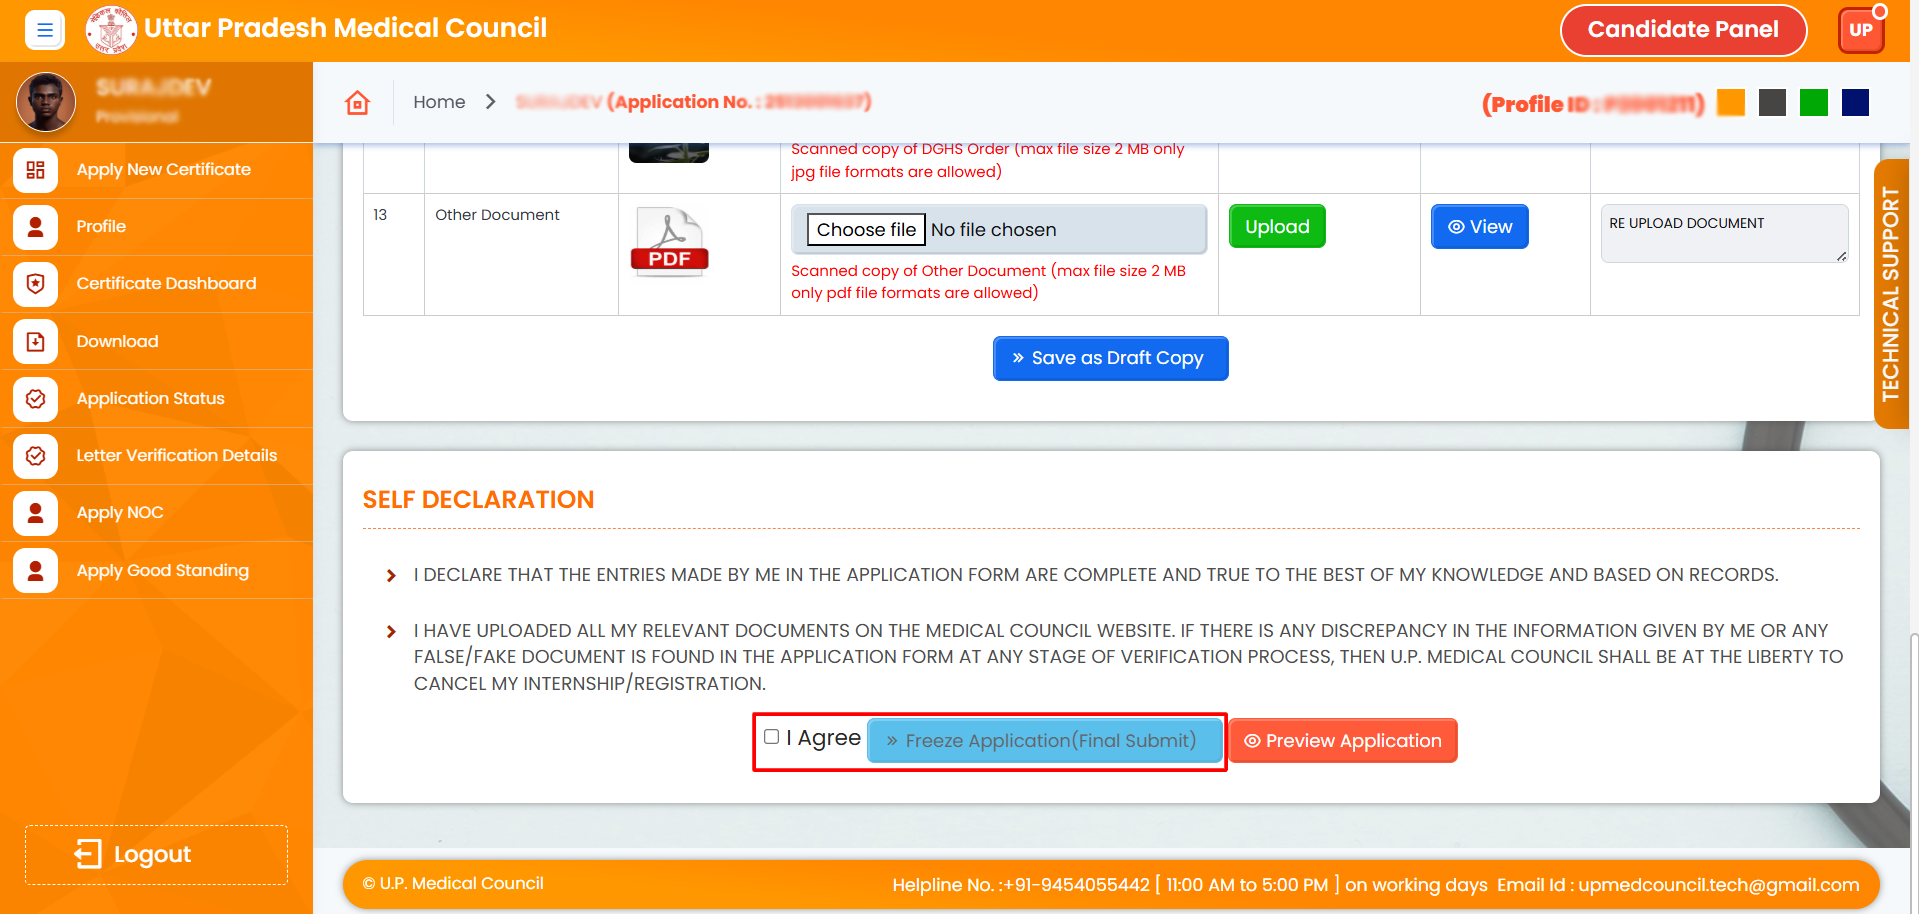Click Save as Draft Copy button
This screenshot has width=1919, height=914.
pyautogui.click(x=1110, y=358)
